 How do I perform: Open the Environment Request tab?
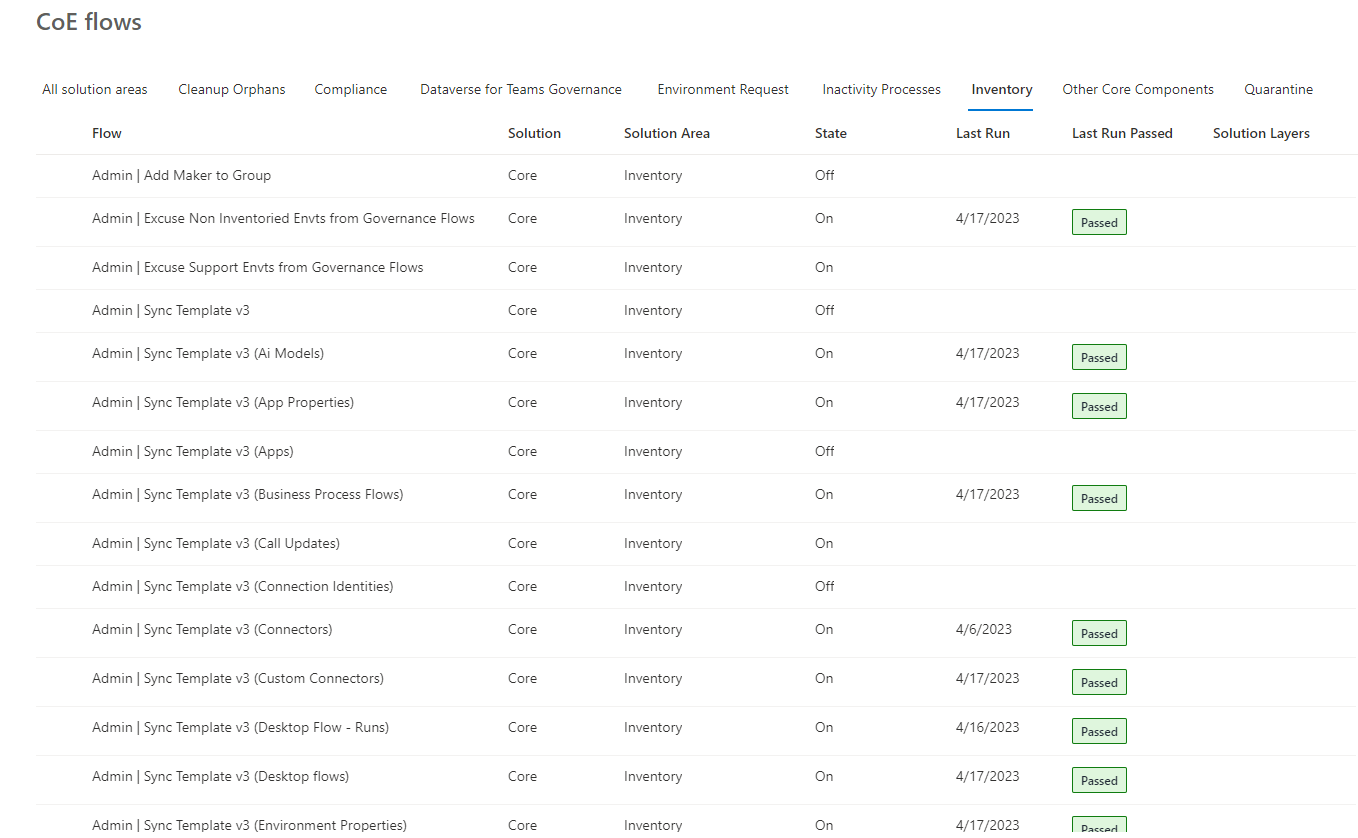point(722,89)
